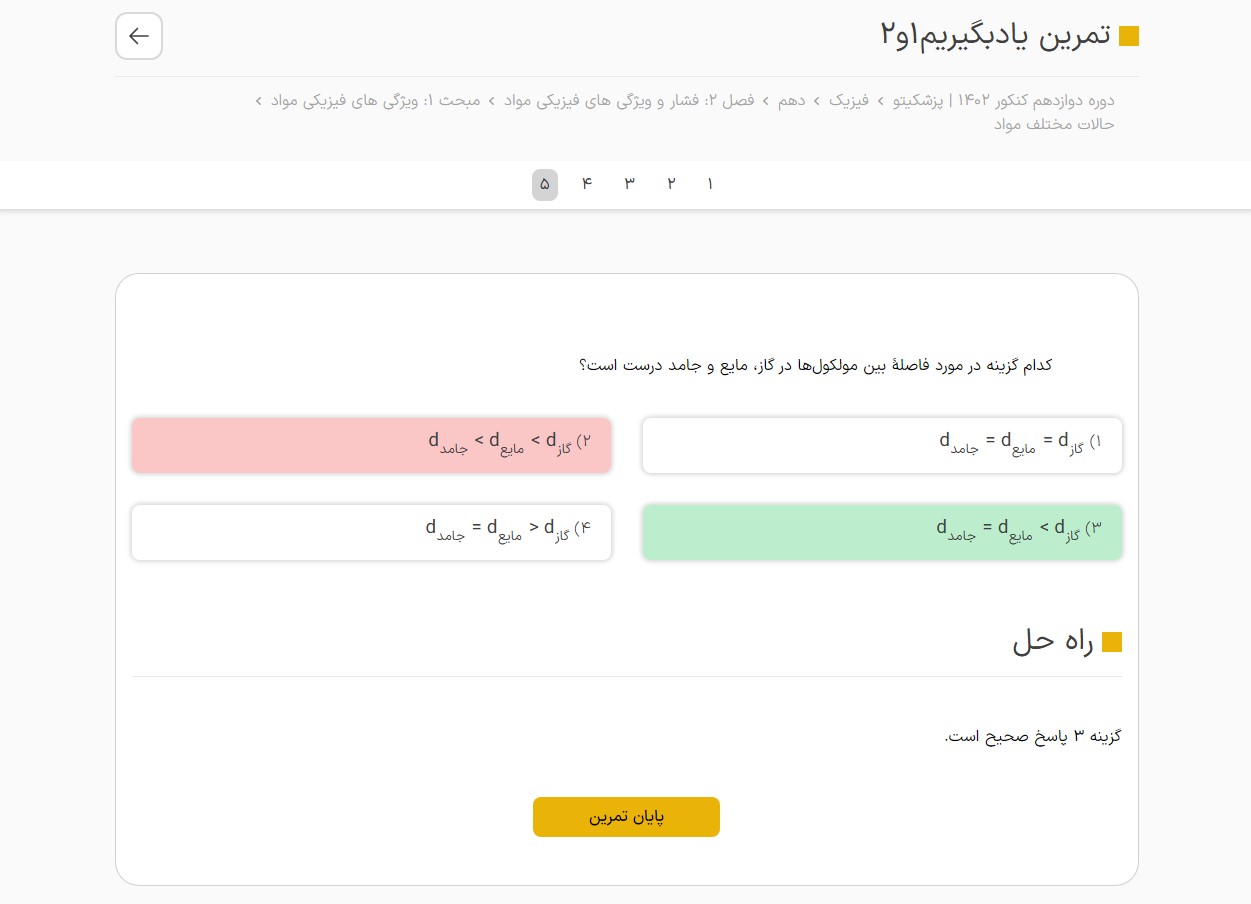Select answer option ۴
The height and width of the screenshot is (904, 1251).
click(371, 532)
